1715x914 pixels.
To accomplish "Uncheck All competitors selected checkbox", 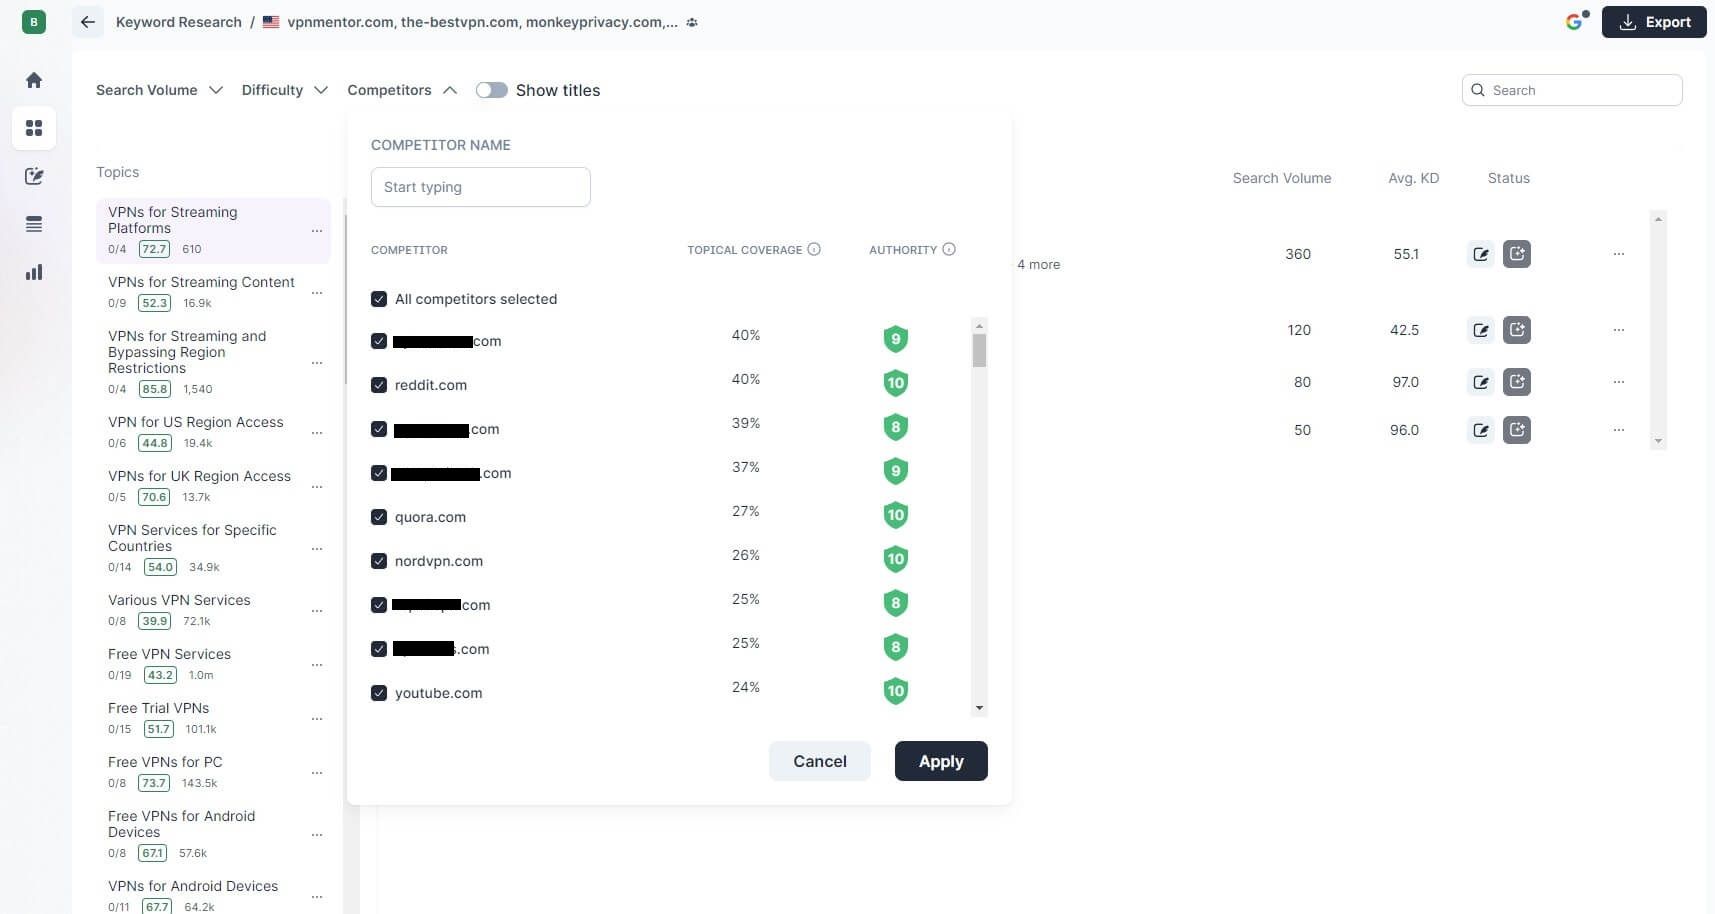I will click(x=379, y=299).
